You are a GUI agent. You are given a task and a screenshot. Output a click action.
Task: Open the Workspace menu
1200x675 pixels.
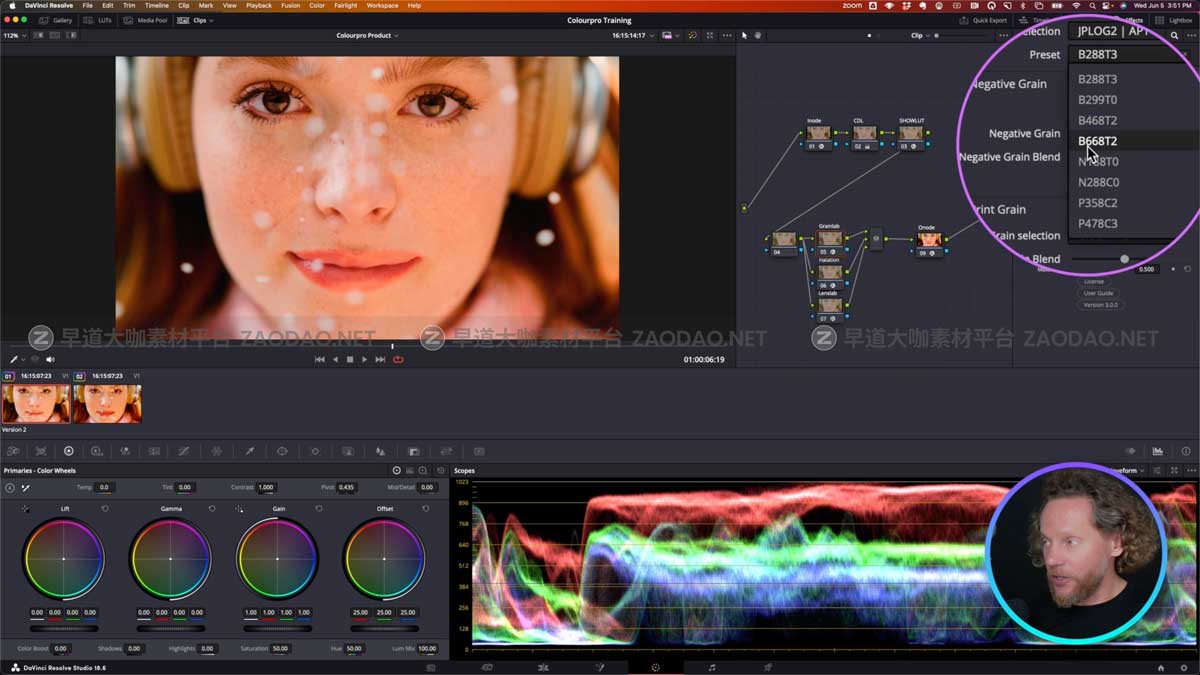point(382,5)
